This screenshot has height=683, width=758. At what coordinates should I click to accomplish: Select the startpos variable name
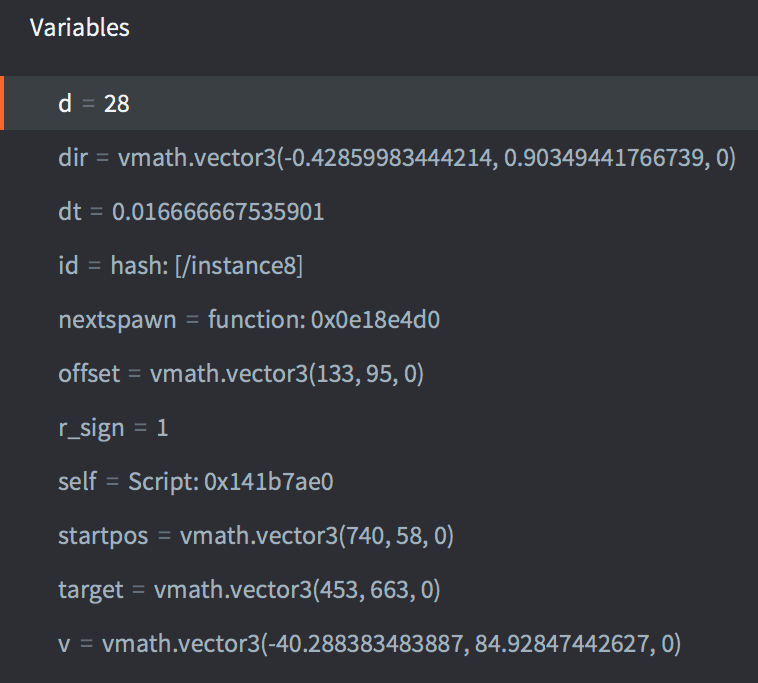(x=102, y=536)
